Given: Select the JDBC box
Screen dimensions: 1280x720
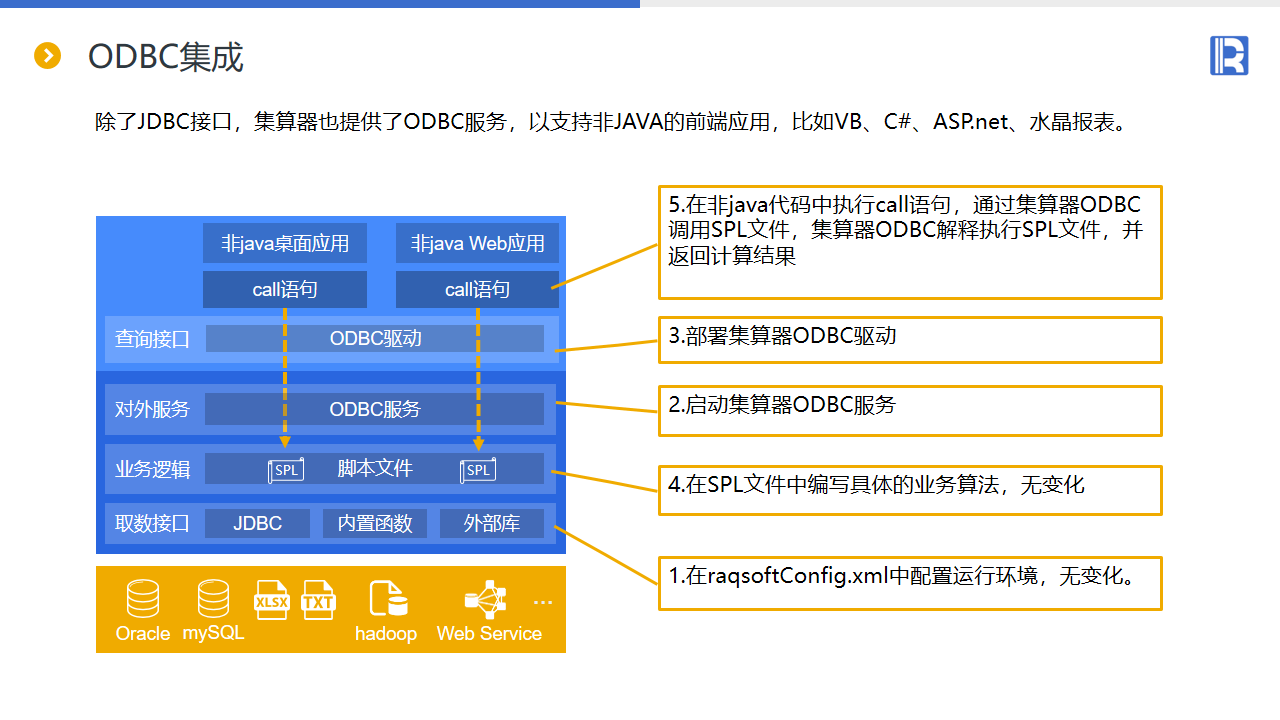Looking at the screenshot, I should tap(258, 523).
